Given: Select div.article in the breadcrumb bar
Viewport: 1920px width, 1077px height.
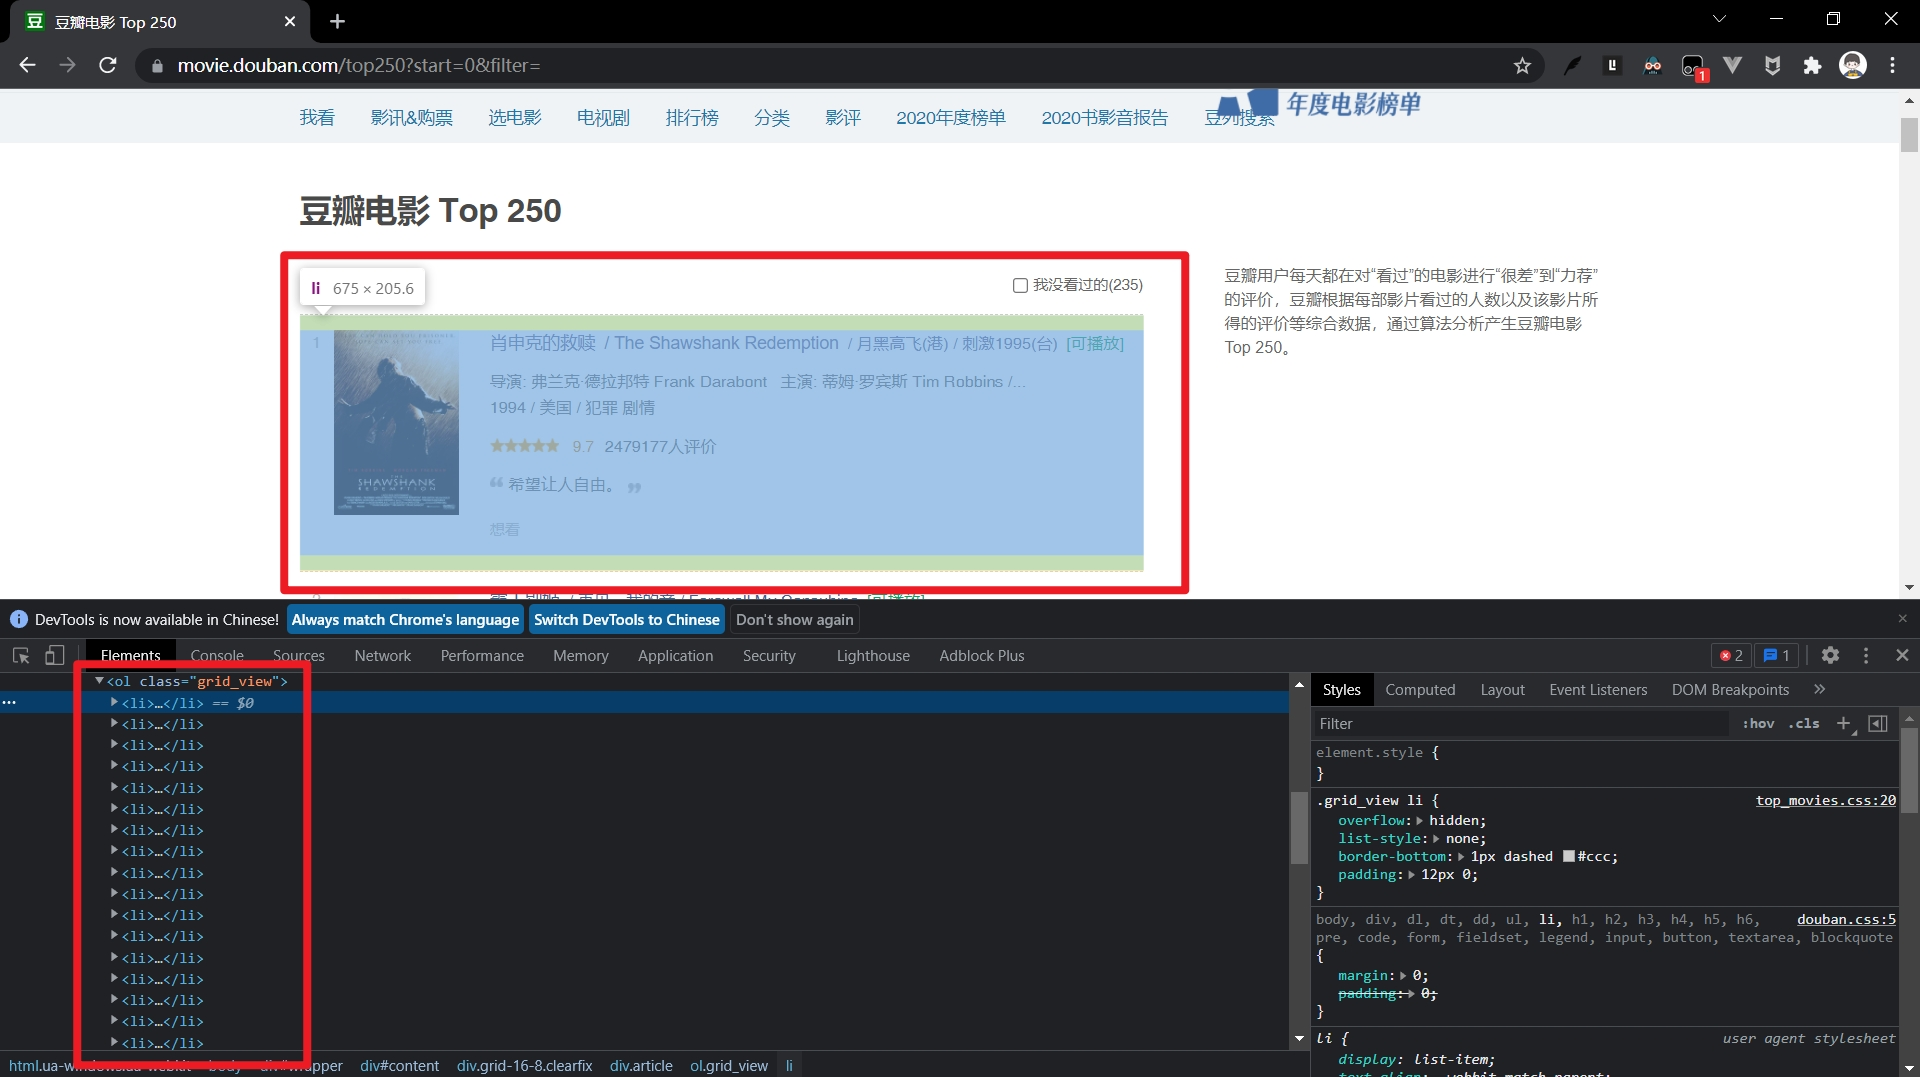Looking at the screenshot, I should 641,1066.
